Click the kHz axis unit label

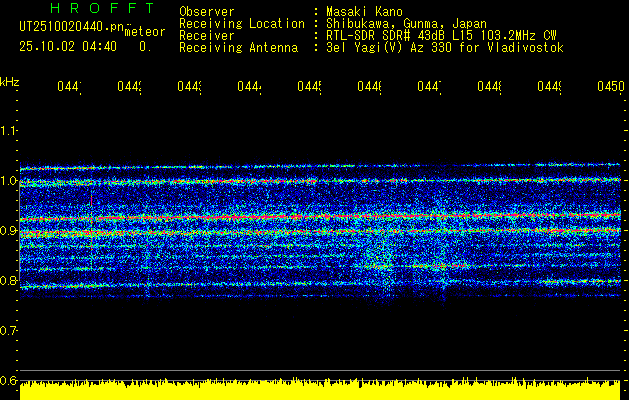[x=10, y=82]
